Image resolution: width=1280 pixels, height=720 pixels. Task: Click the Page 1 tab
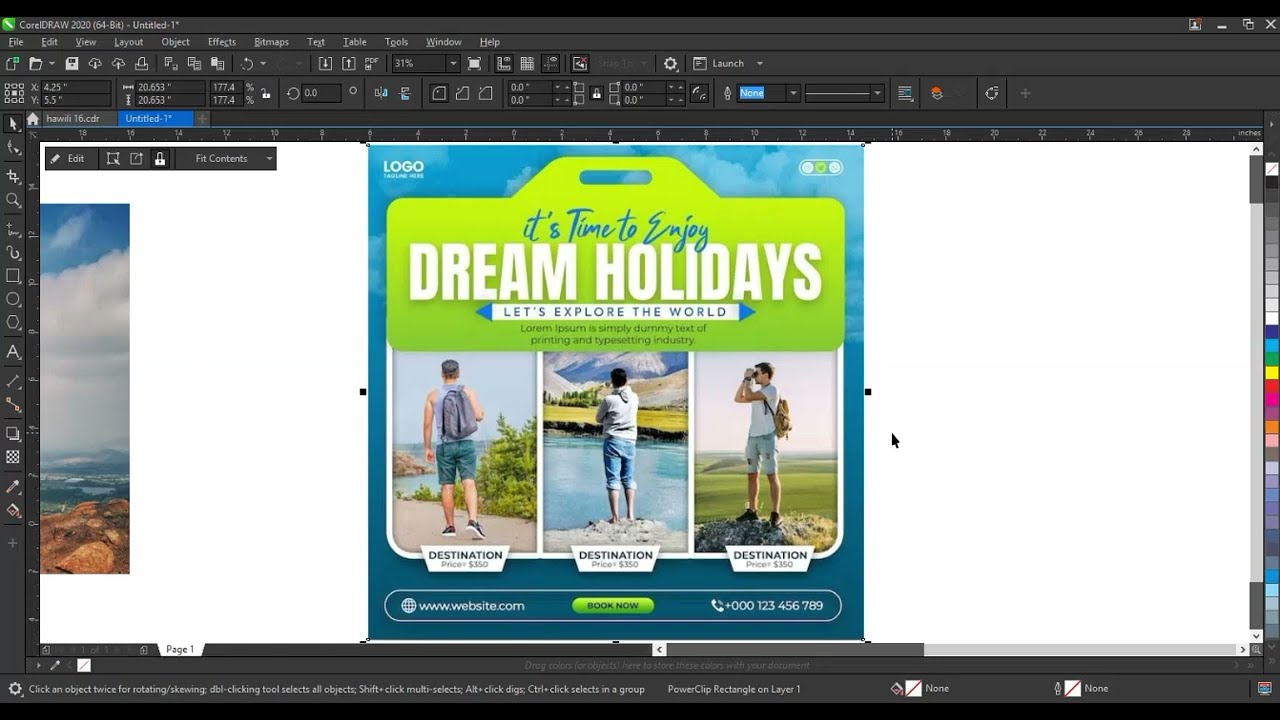click(x=180, y=649)
